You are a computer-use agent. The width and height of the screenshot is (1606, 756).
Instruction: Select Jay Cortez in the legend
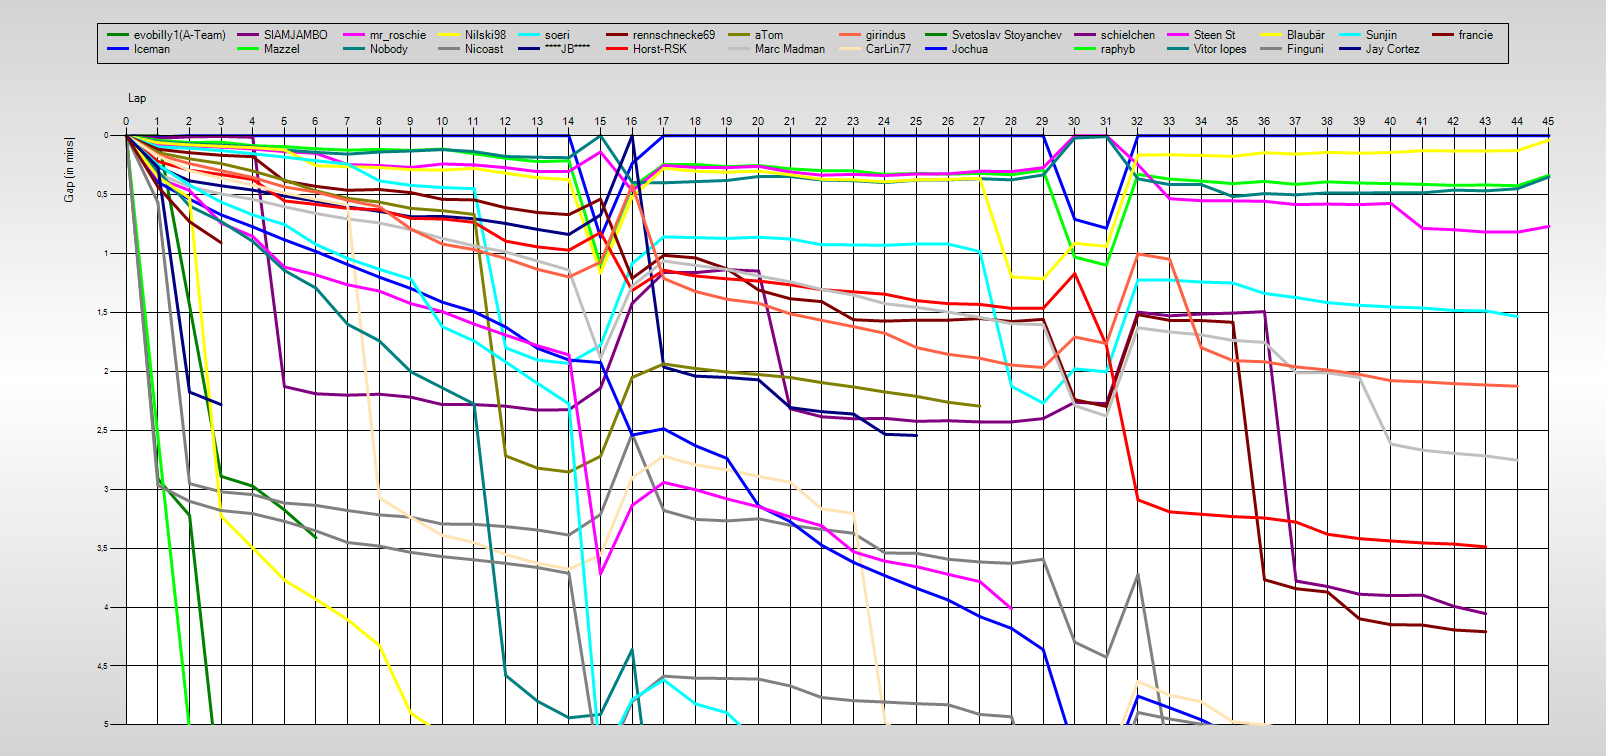[1392, 49]
